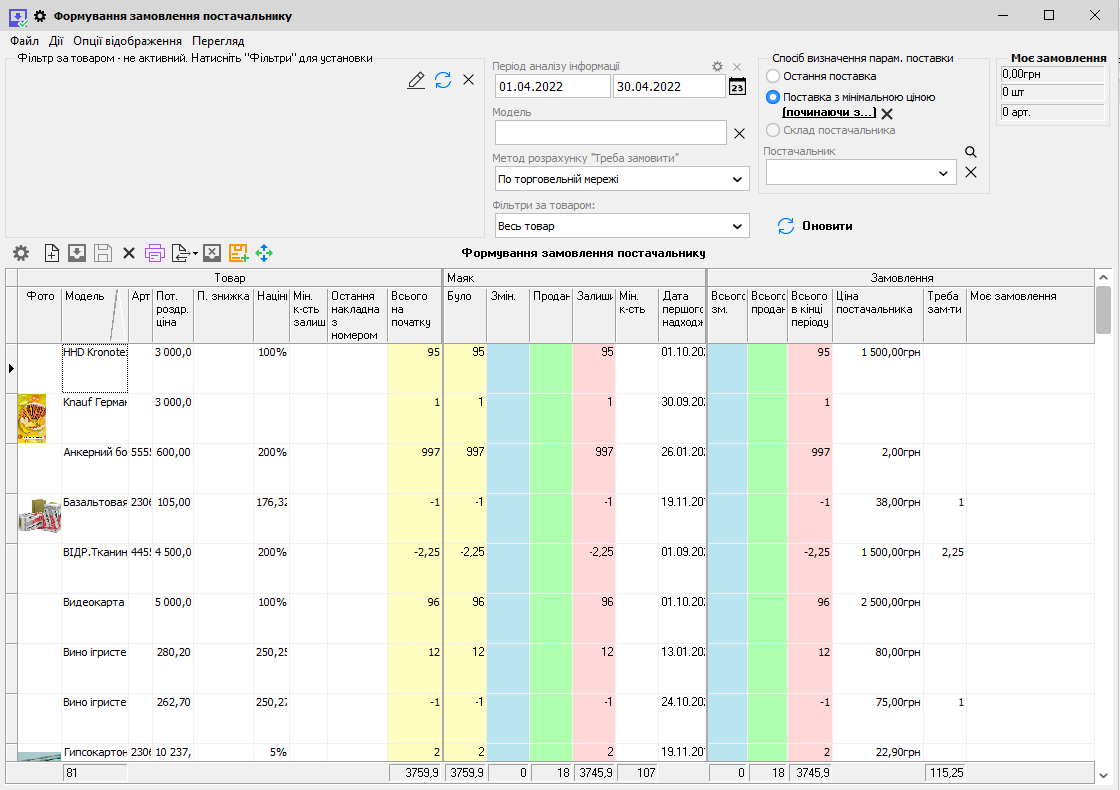Click the blue-green four-arrows icon

[x=264, y=253]
